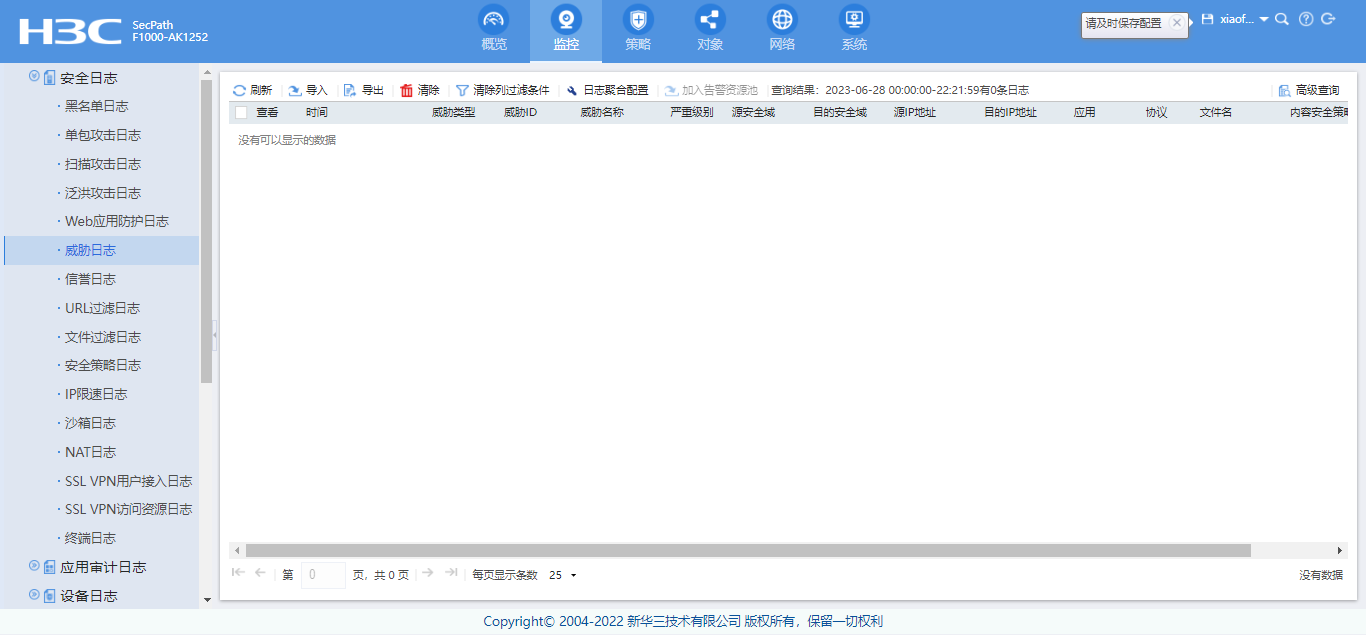Open 高级查询 advanced query

click(x=1309, y=90)
